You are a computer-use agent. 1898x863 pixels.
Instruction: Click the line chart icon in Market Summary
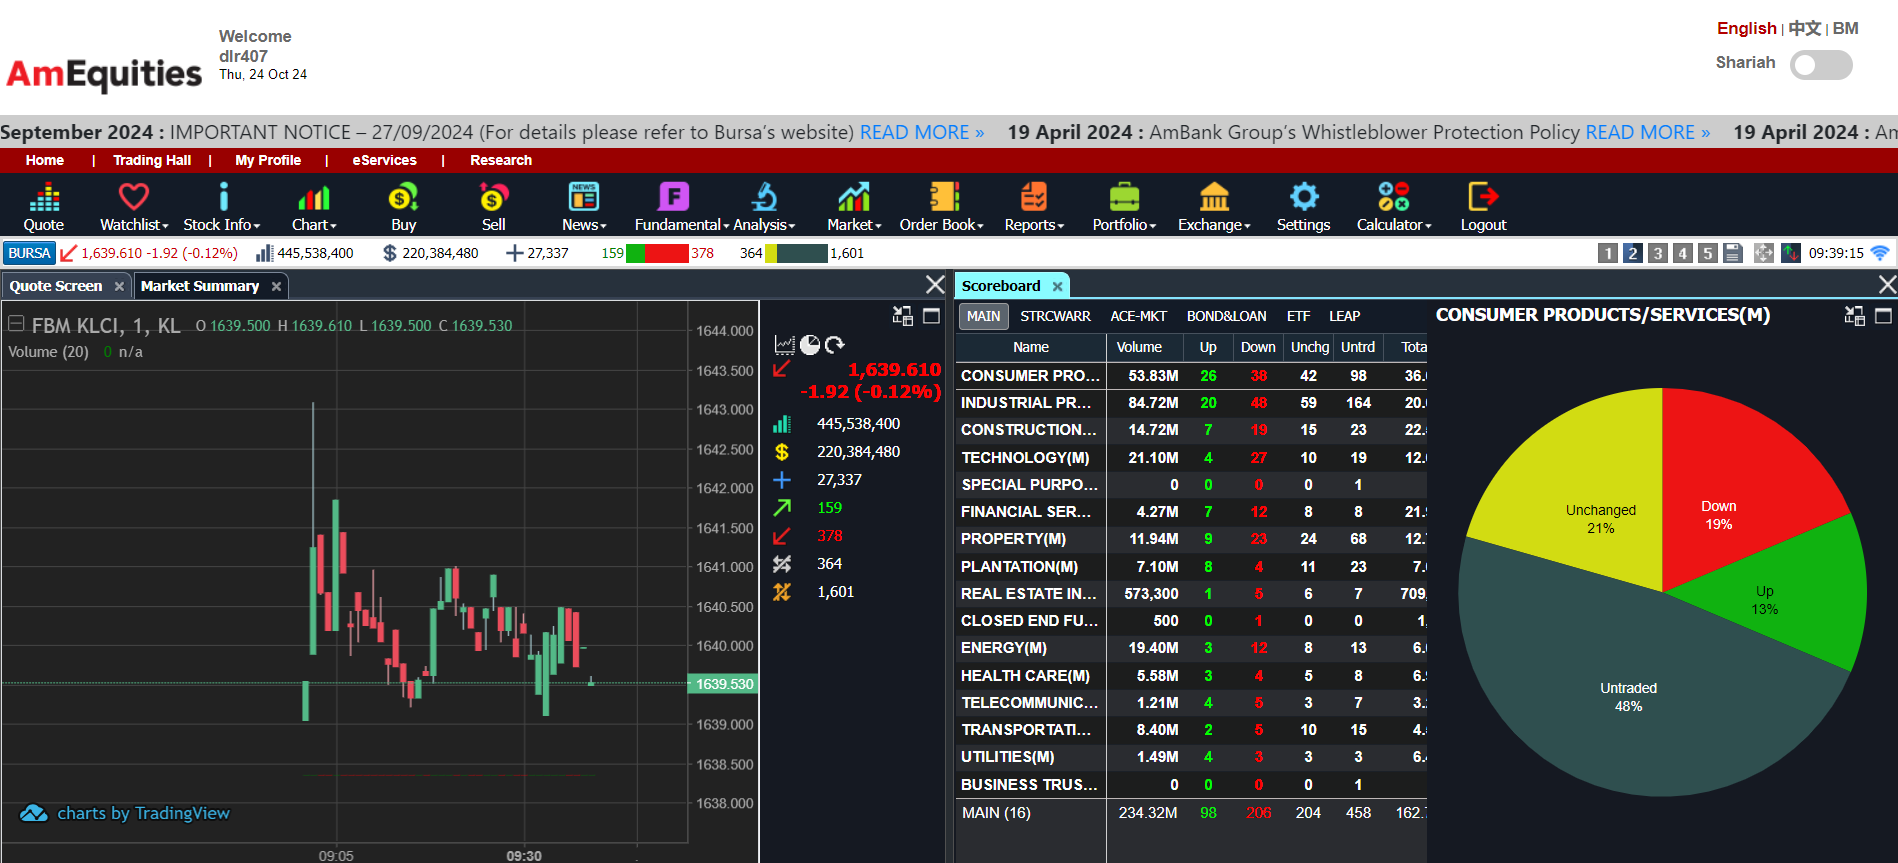pos(784,345)
